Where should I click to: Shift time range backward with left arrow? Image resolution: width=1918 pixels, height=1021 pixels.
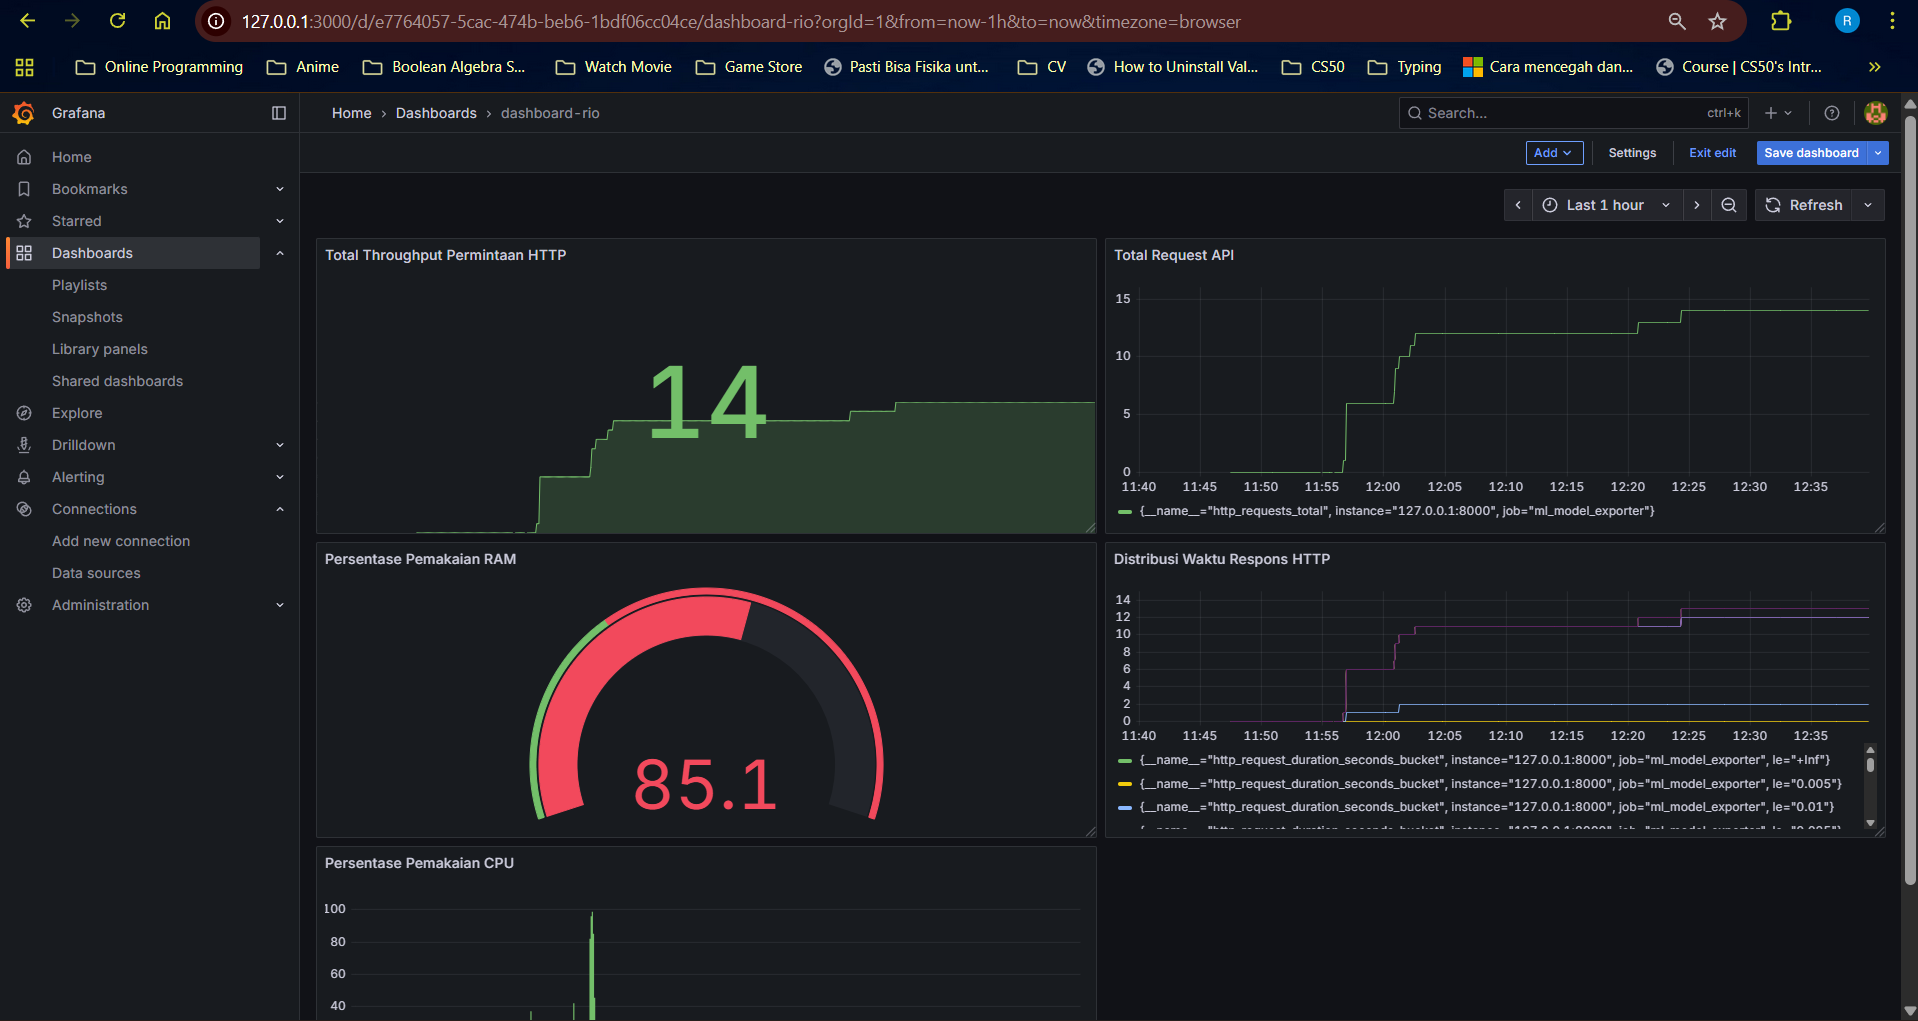[1518, 205]
